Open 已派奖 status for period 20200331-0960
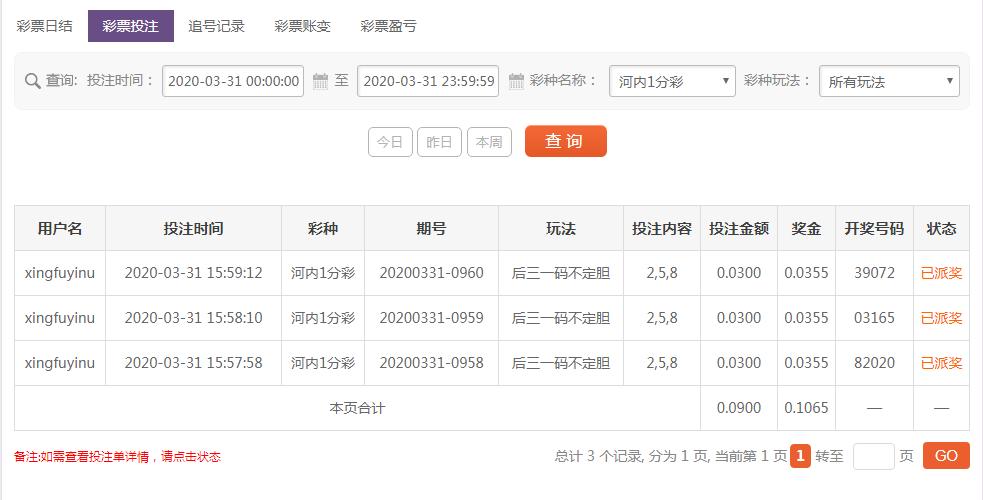983x500 pixels. click(x=941, y=273)
